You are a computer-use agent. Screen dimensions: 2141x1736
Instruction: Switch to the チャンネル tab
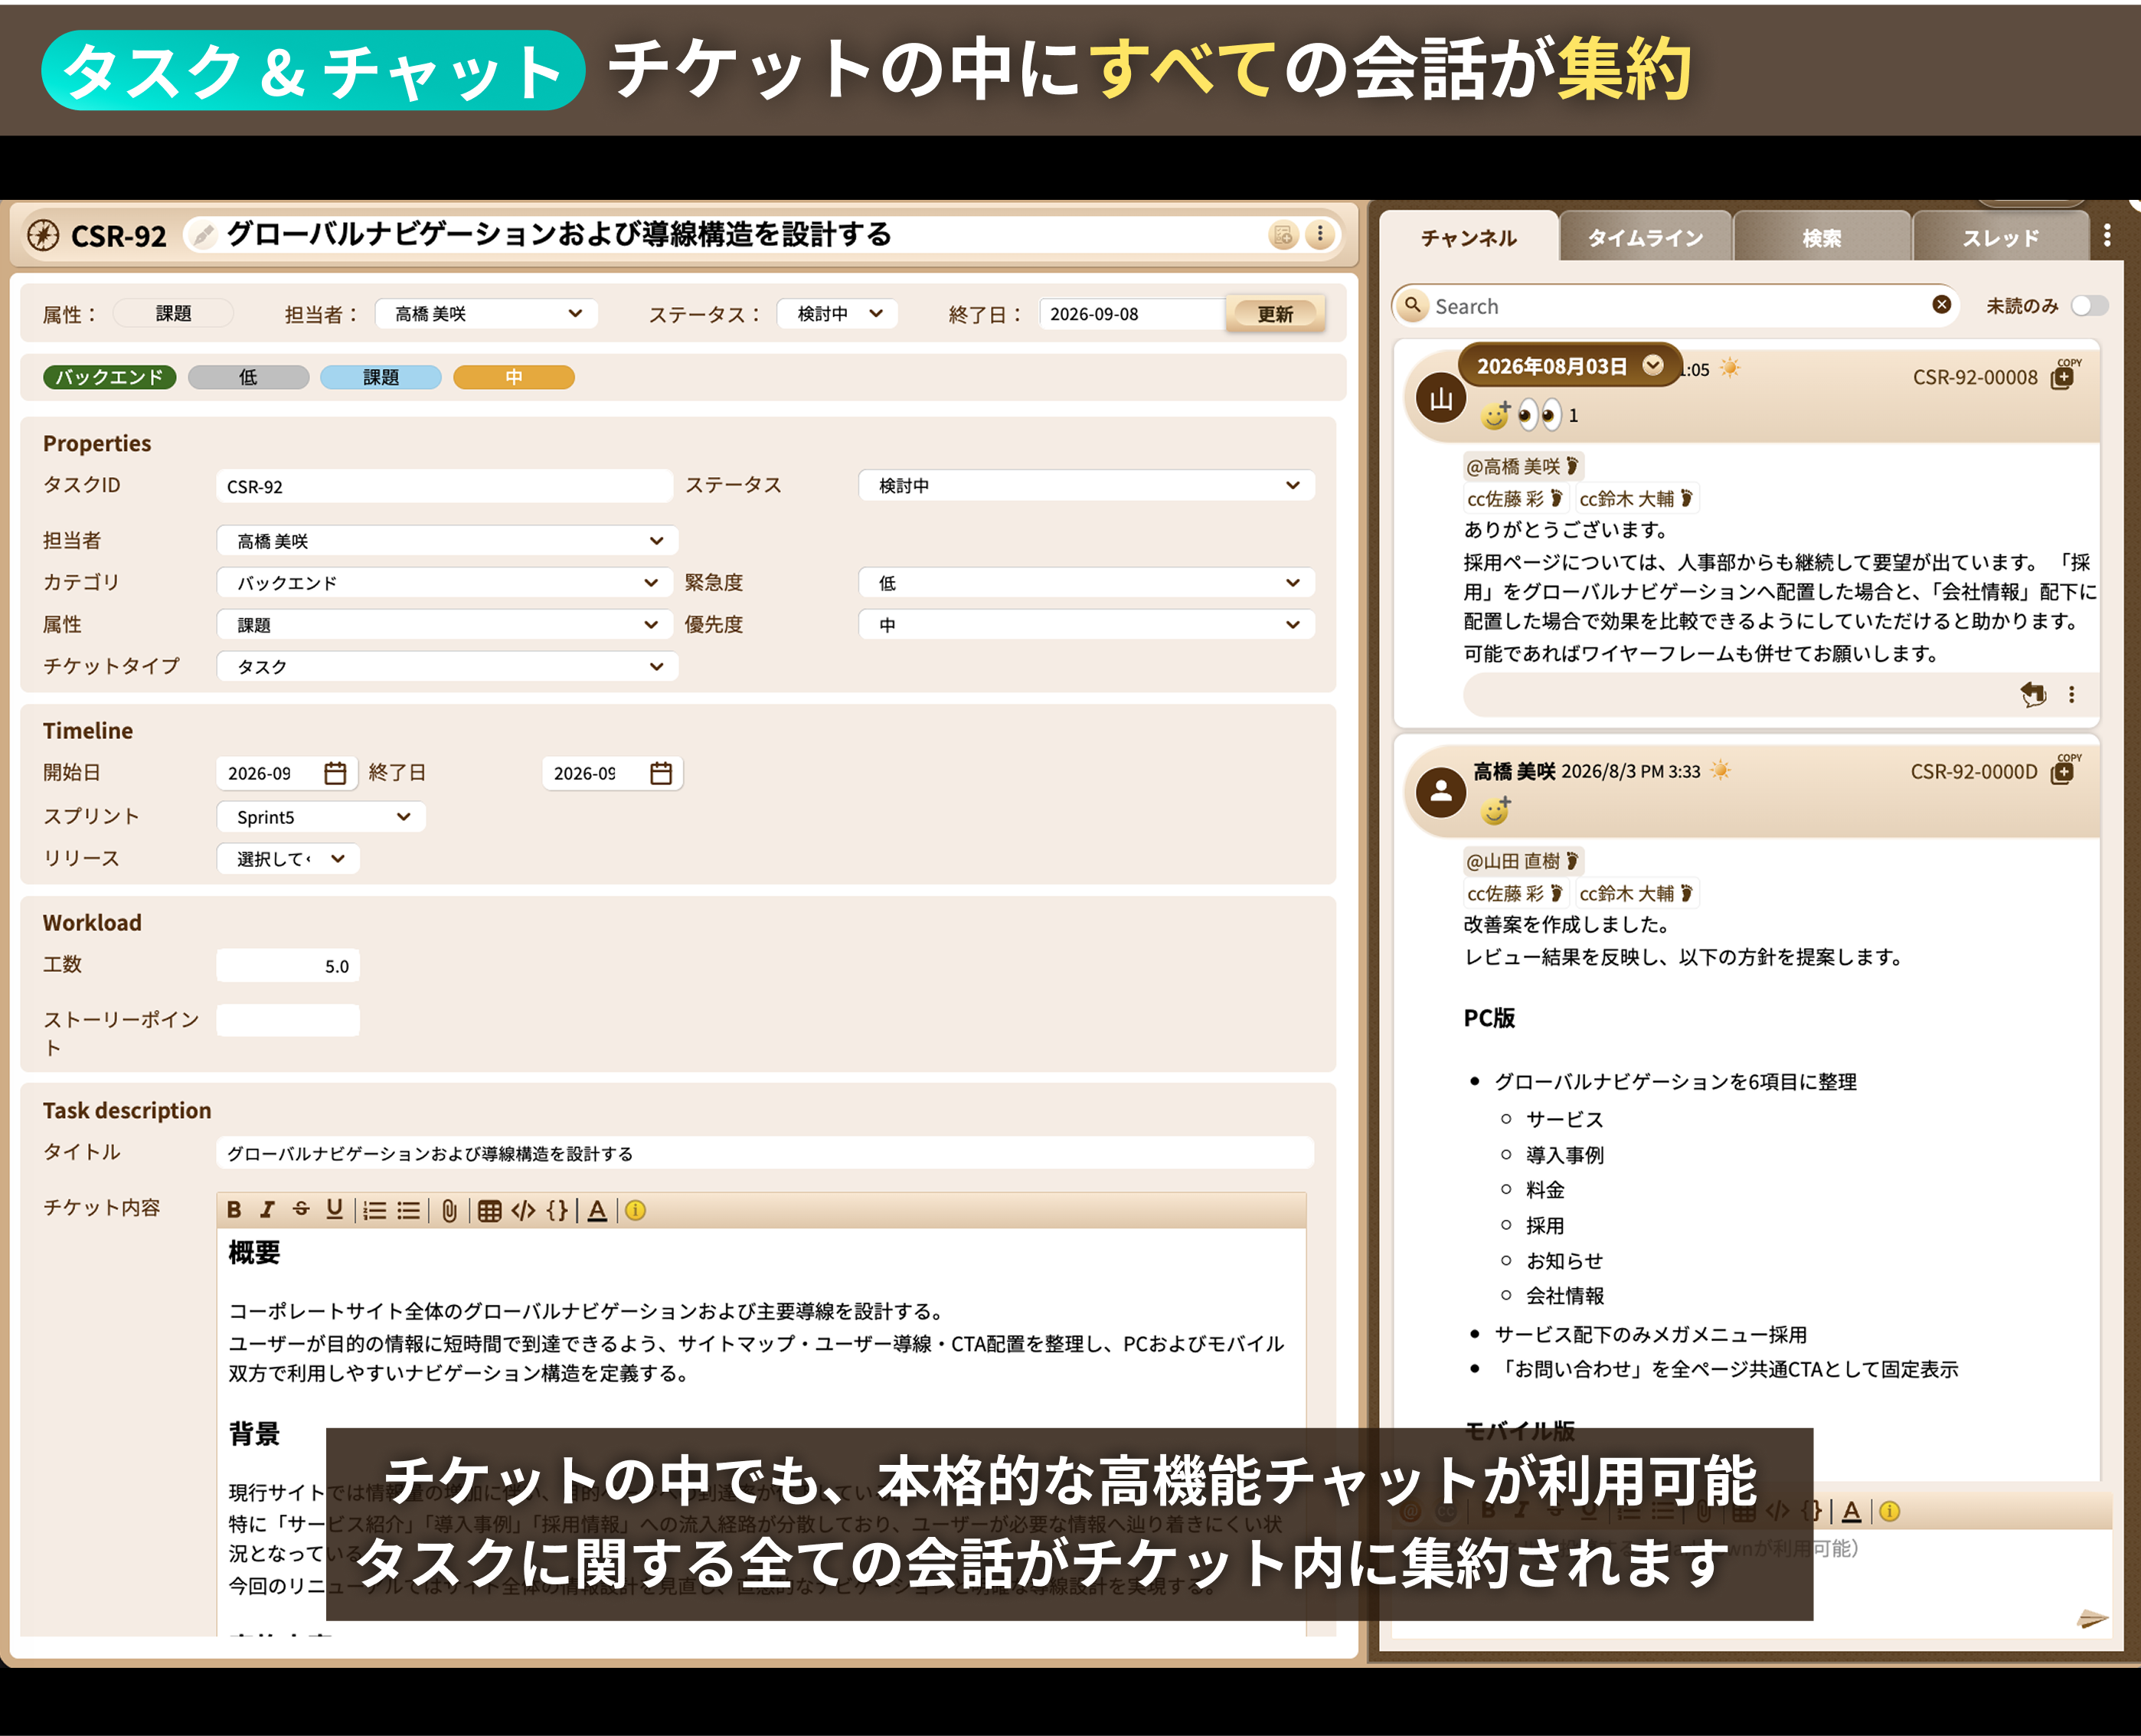pyautogui.click(x=1469, y=238)
